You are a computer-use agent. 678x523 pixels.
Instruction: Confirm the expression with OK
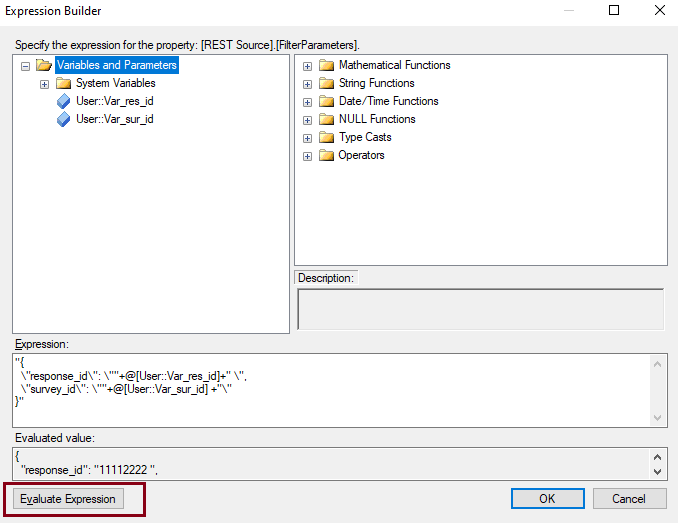click(x=547, y=498)
